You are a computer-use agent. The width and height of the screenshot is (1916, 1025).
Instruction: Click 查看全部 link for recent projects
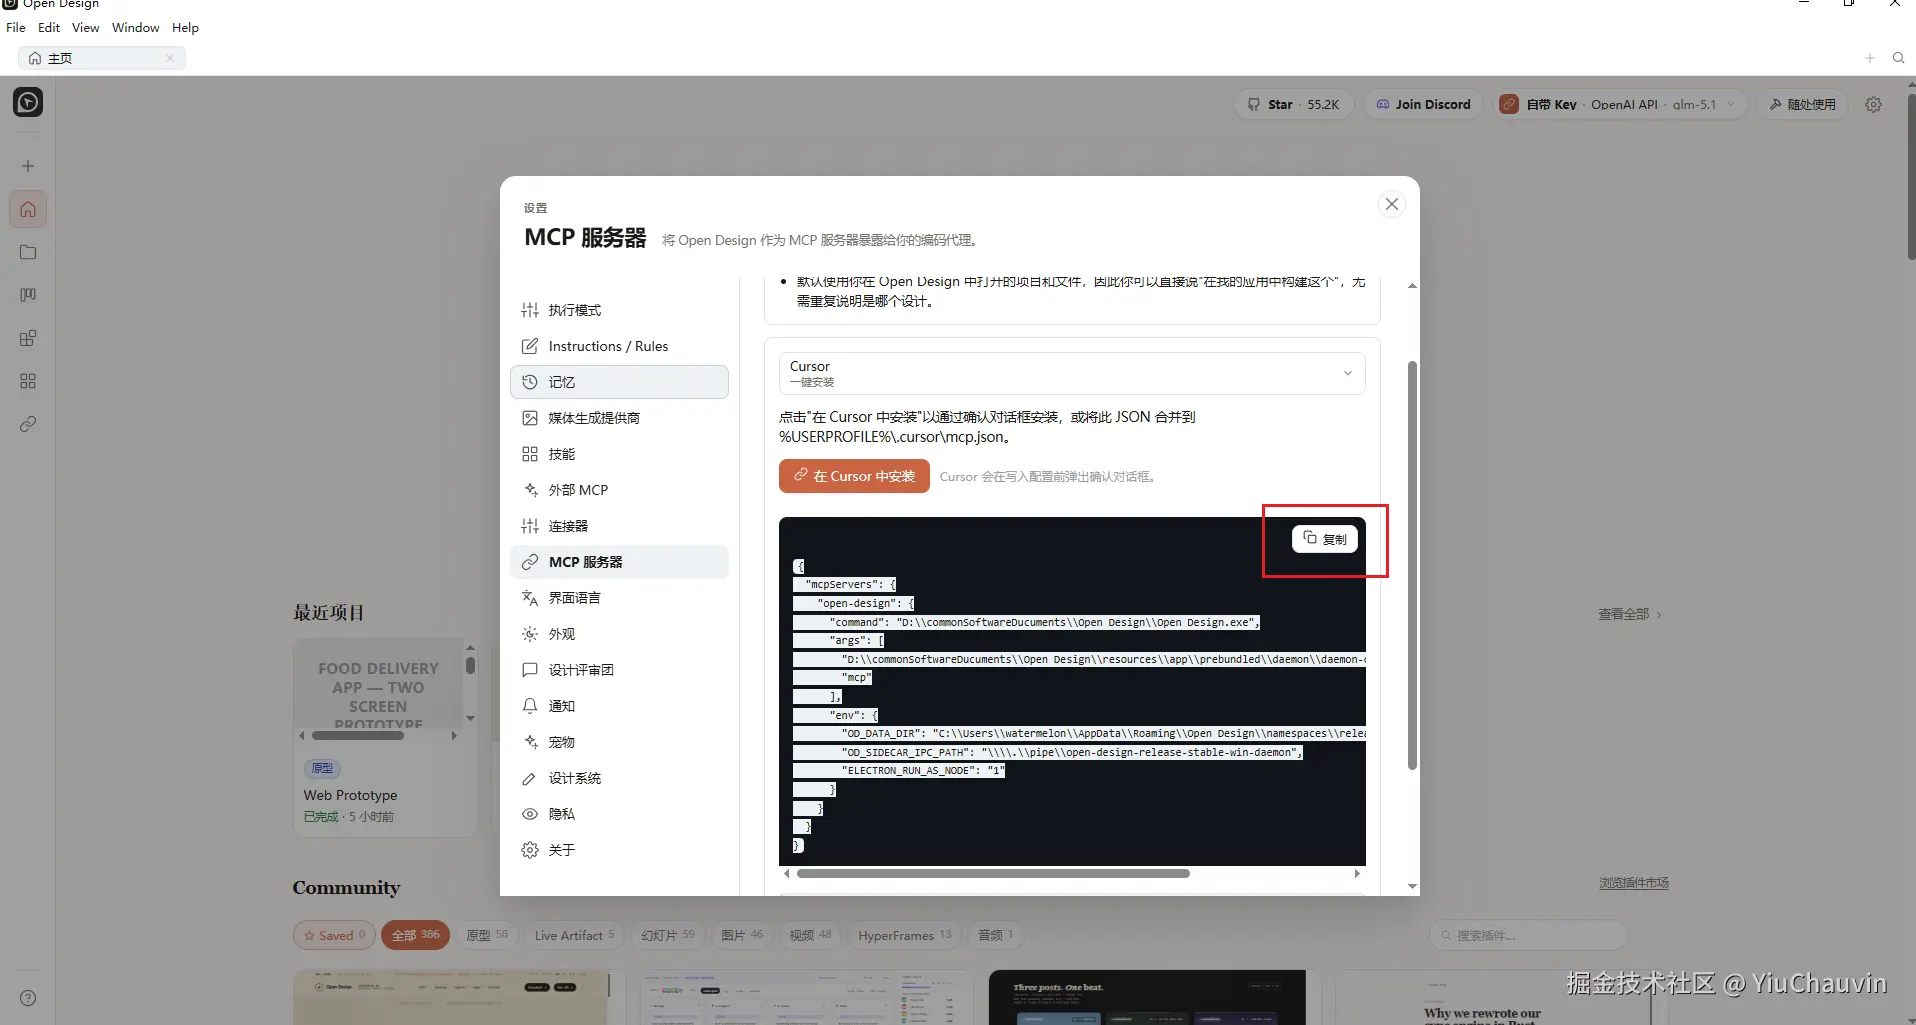(x=1629, y=614)
